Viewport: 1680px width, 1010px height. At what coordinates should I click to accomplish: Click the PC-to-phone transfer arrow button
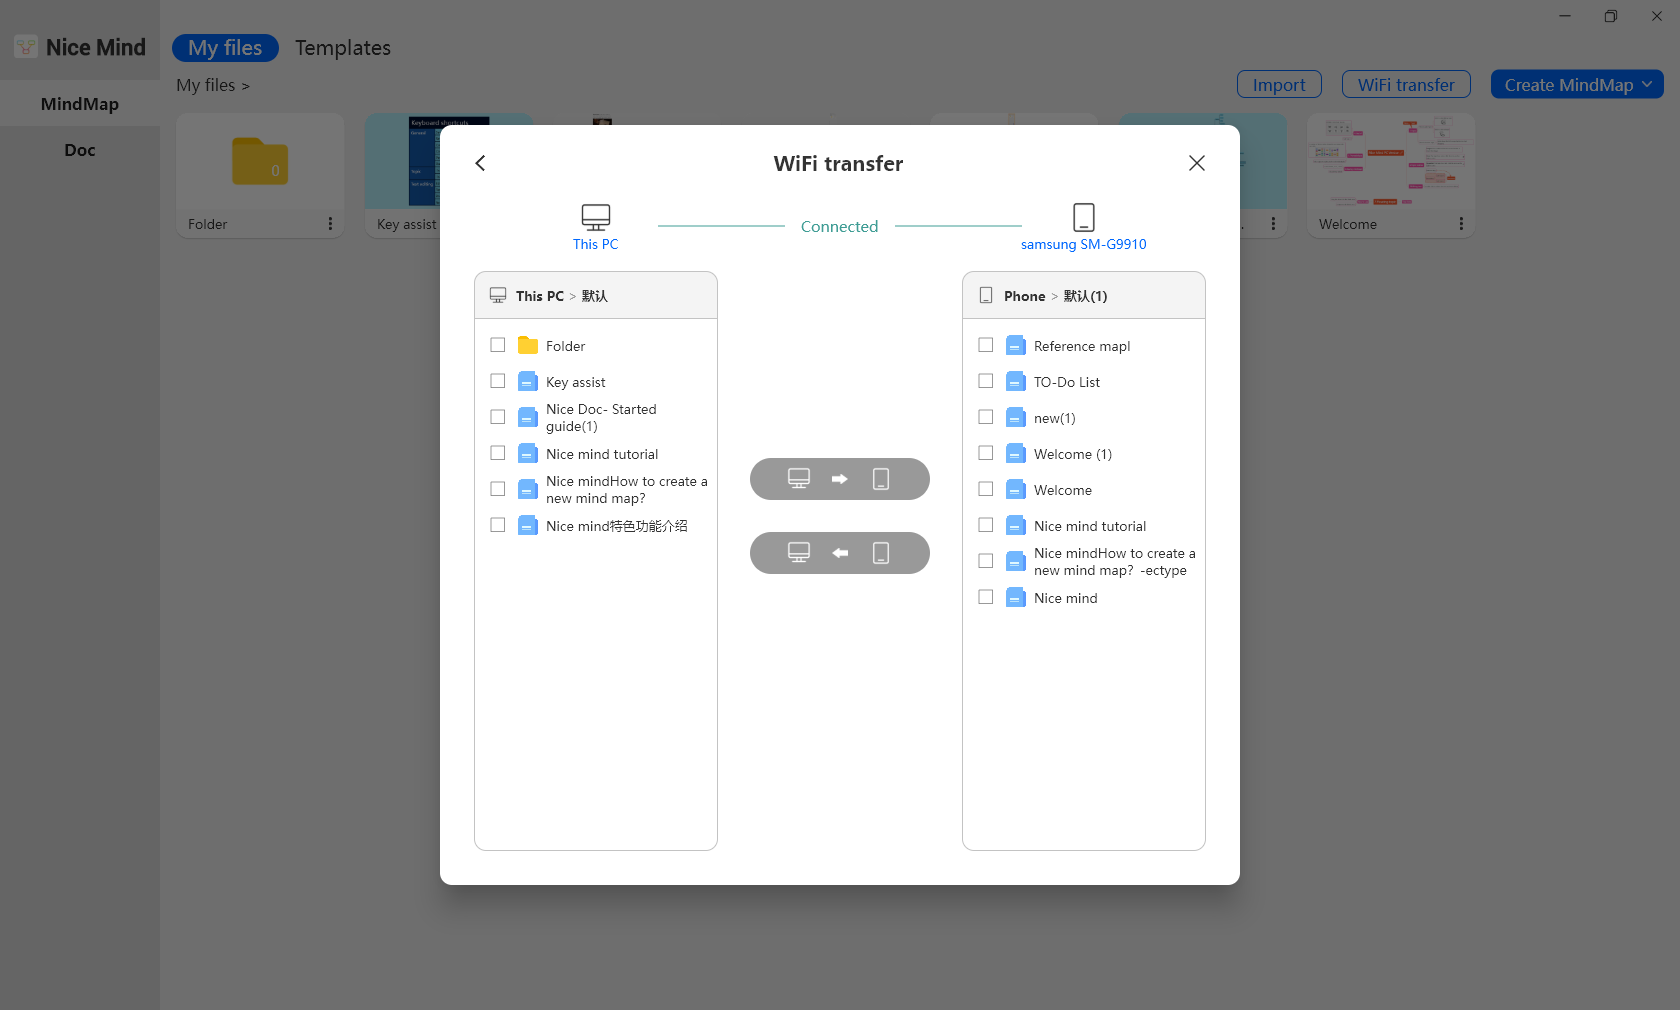click(x=839, y=479)
